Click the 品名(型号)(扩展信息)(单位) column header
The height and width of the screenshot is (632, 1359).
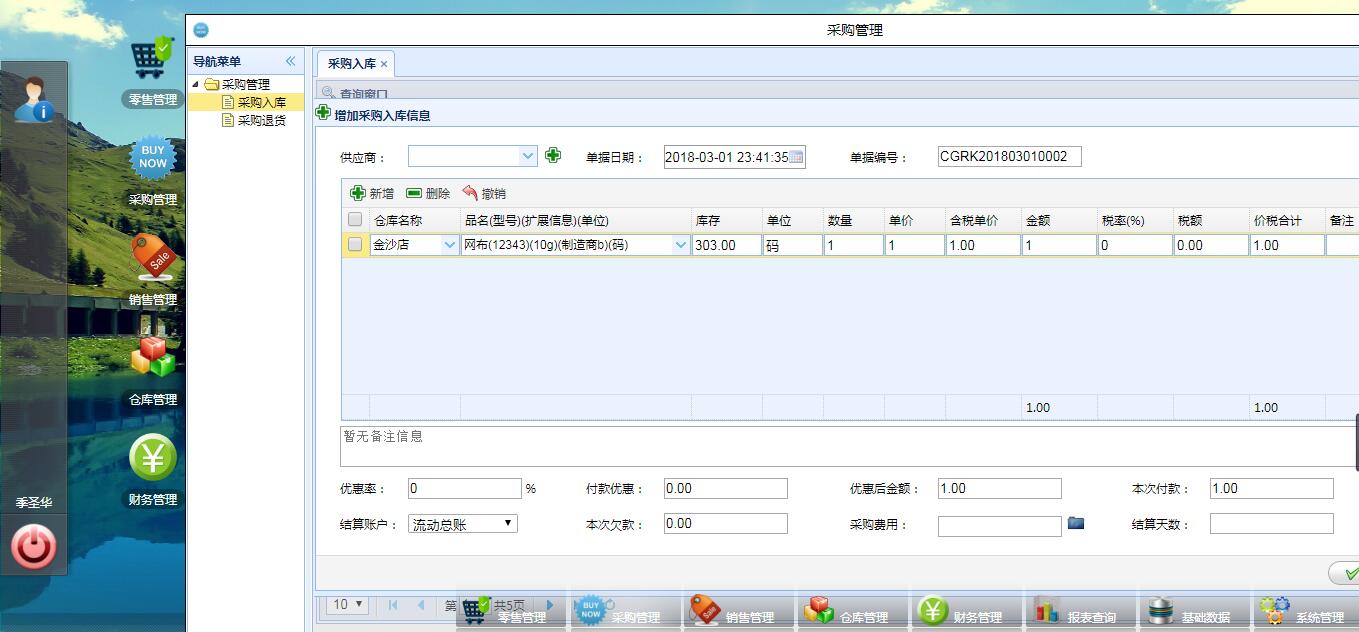pyautogui.click(x=575, y=220)
